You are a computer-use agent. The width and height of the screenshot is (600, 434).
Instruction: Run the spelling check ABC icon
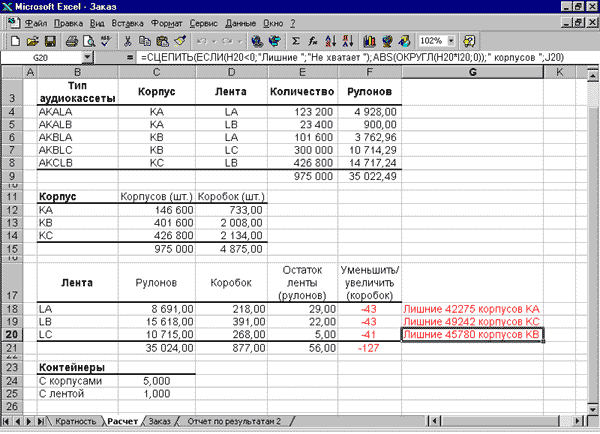click(106, 41)
